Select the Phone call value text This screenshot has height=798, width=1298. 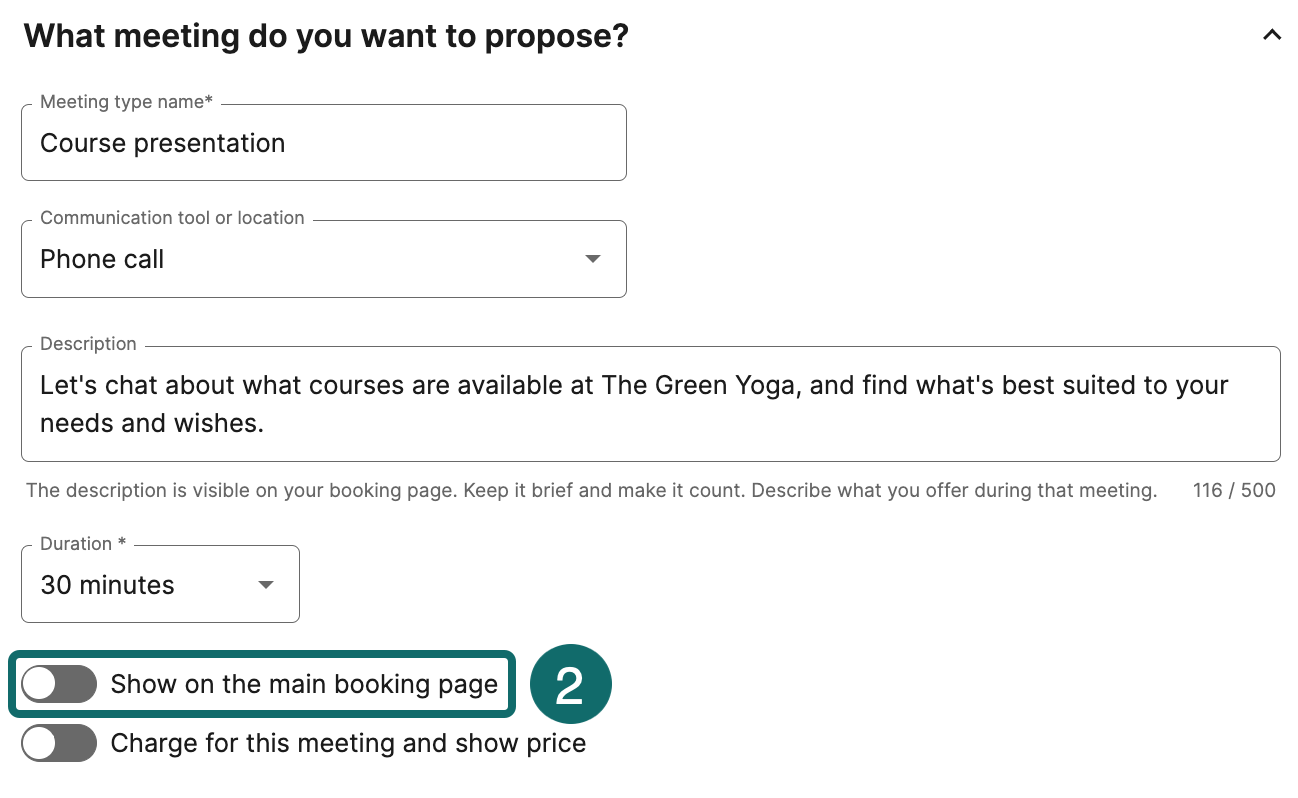tap(102, 259)
